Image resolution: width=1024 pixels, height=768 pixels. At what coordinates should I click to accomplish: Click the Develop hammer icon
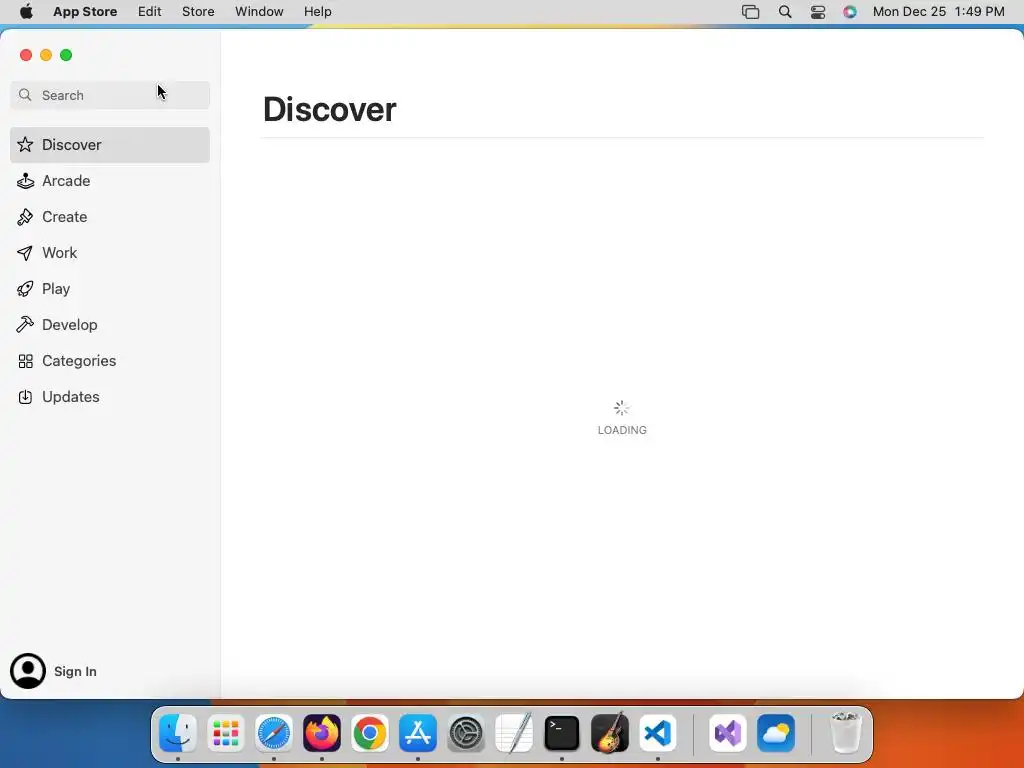(x=25, y=325)
